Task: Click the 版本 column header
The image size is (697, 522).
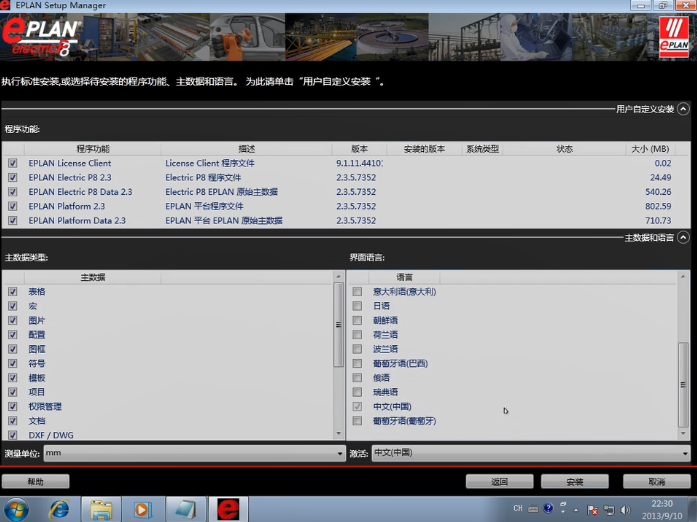Action: 359,149
